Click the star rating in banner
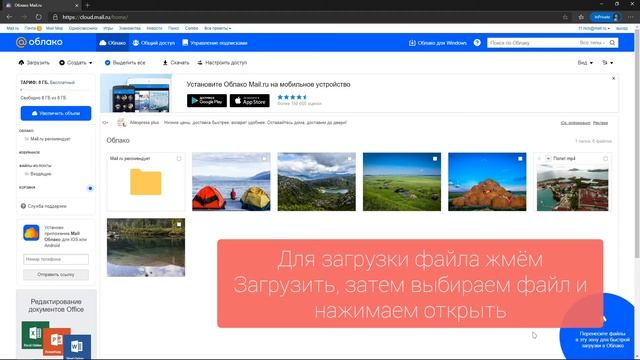The image size is (640, 360). (292, 97)
